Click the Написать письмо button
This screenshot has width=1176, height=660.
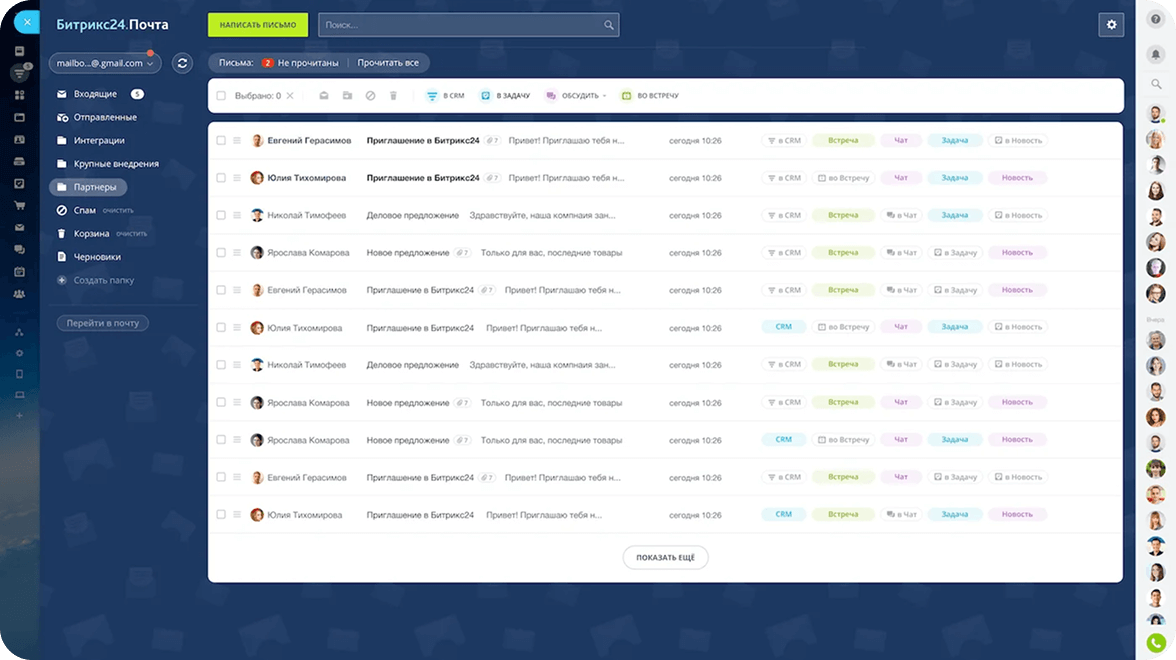point(257,25)
